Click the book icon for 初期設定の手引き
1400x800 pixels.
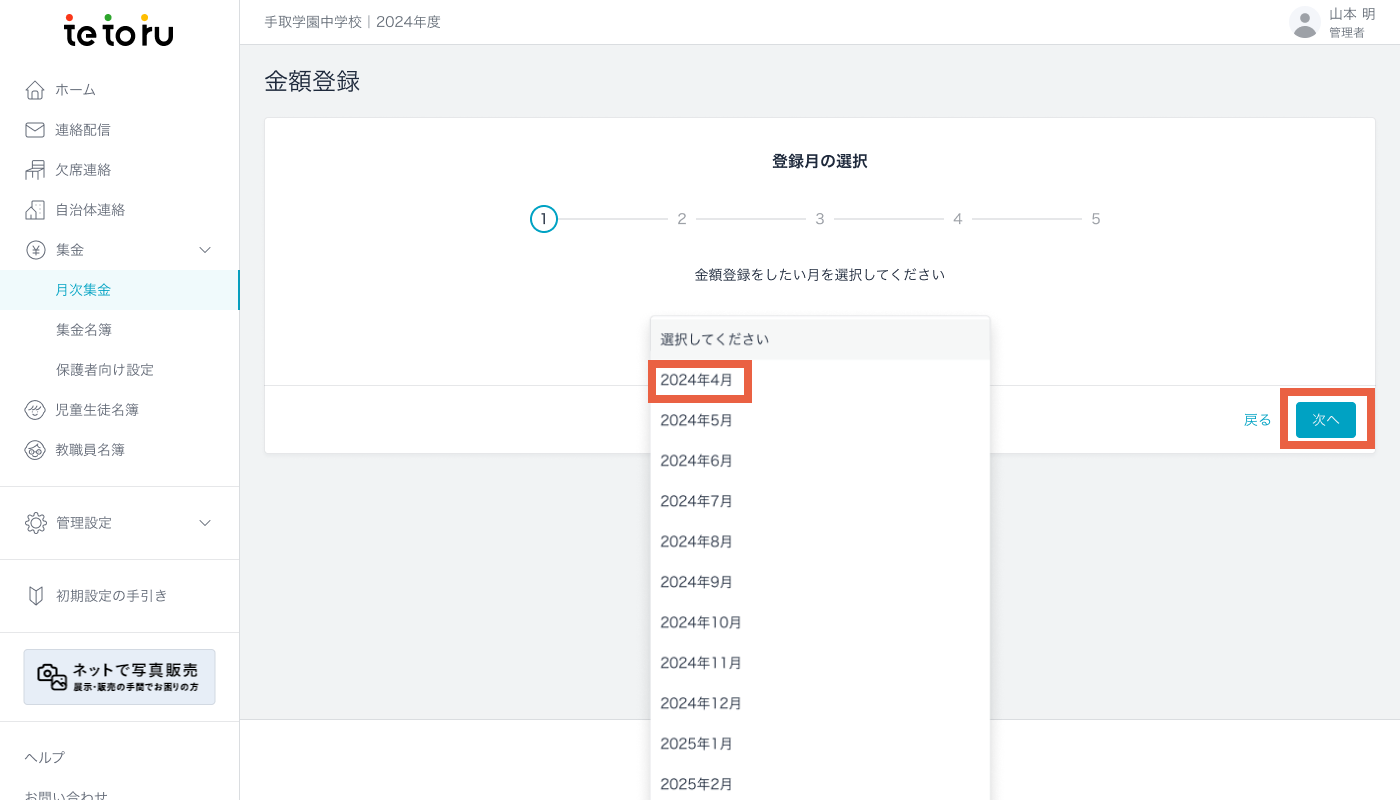coord(35,596)
